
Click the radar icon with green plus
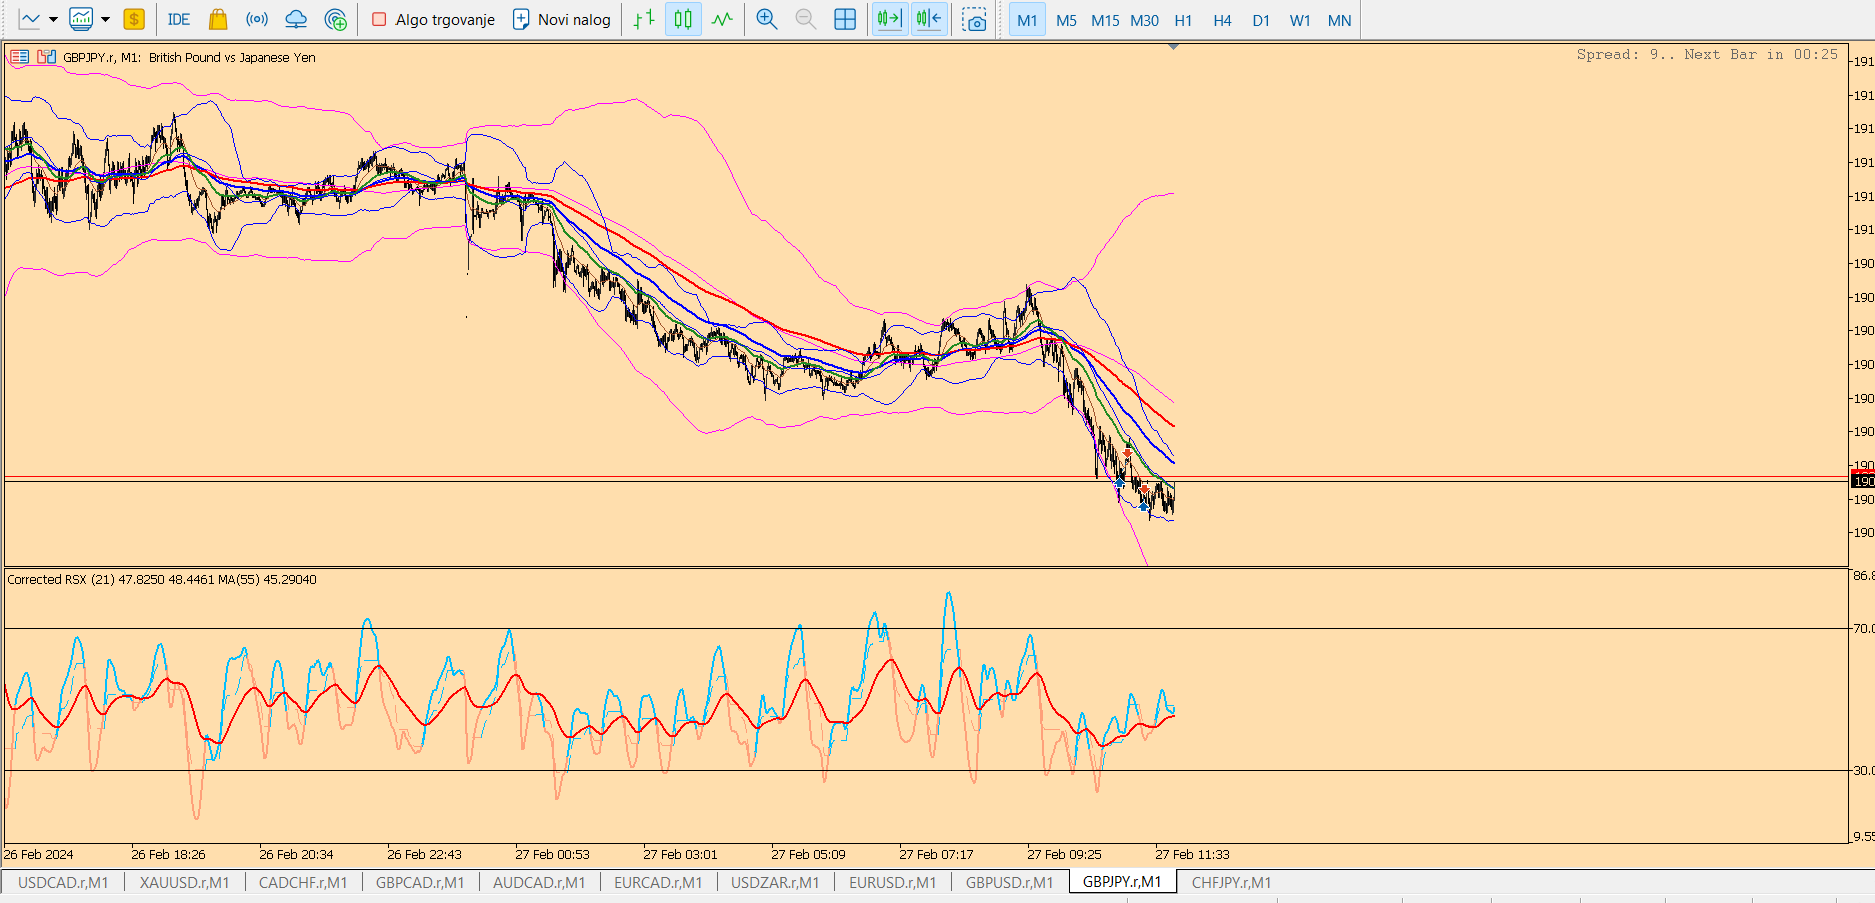tap(336, 19)
